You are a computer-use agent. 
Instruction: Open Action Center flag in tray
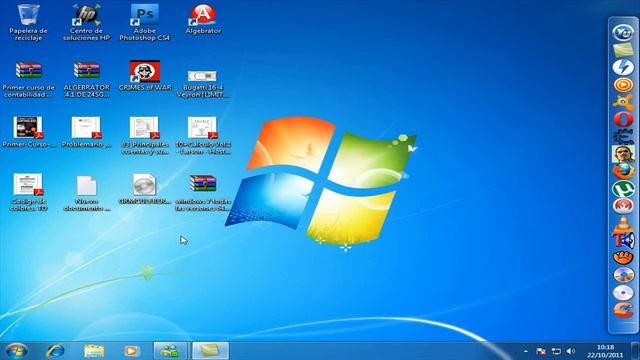(541, 351)
